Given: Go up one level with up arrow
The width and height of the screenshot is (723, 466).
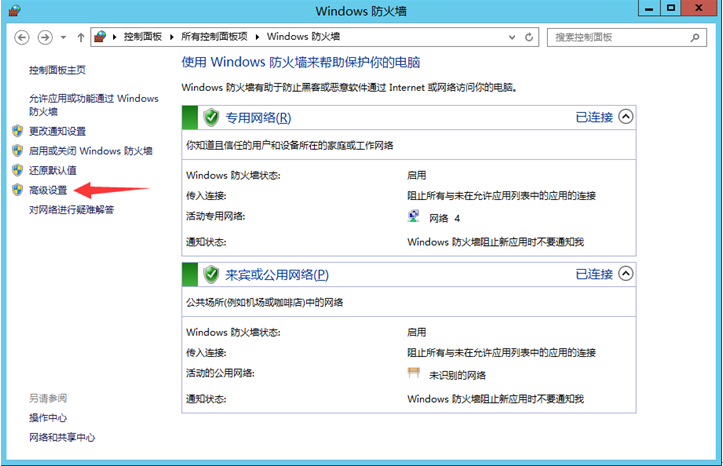Looking at the screenshot, I should pyautogui.click(x=81, y=37).
